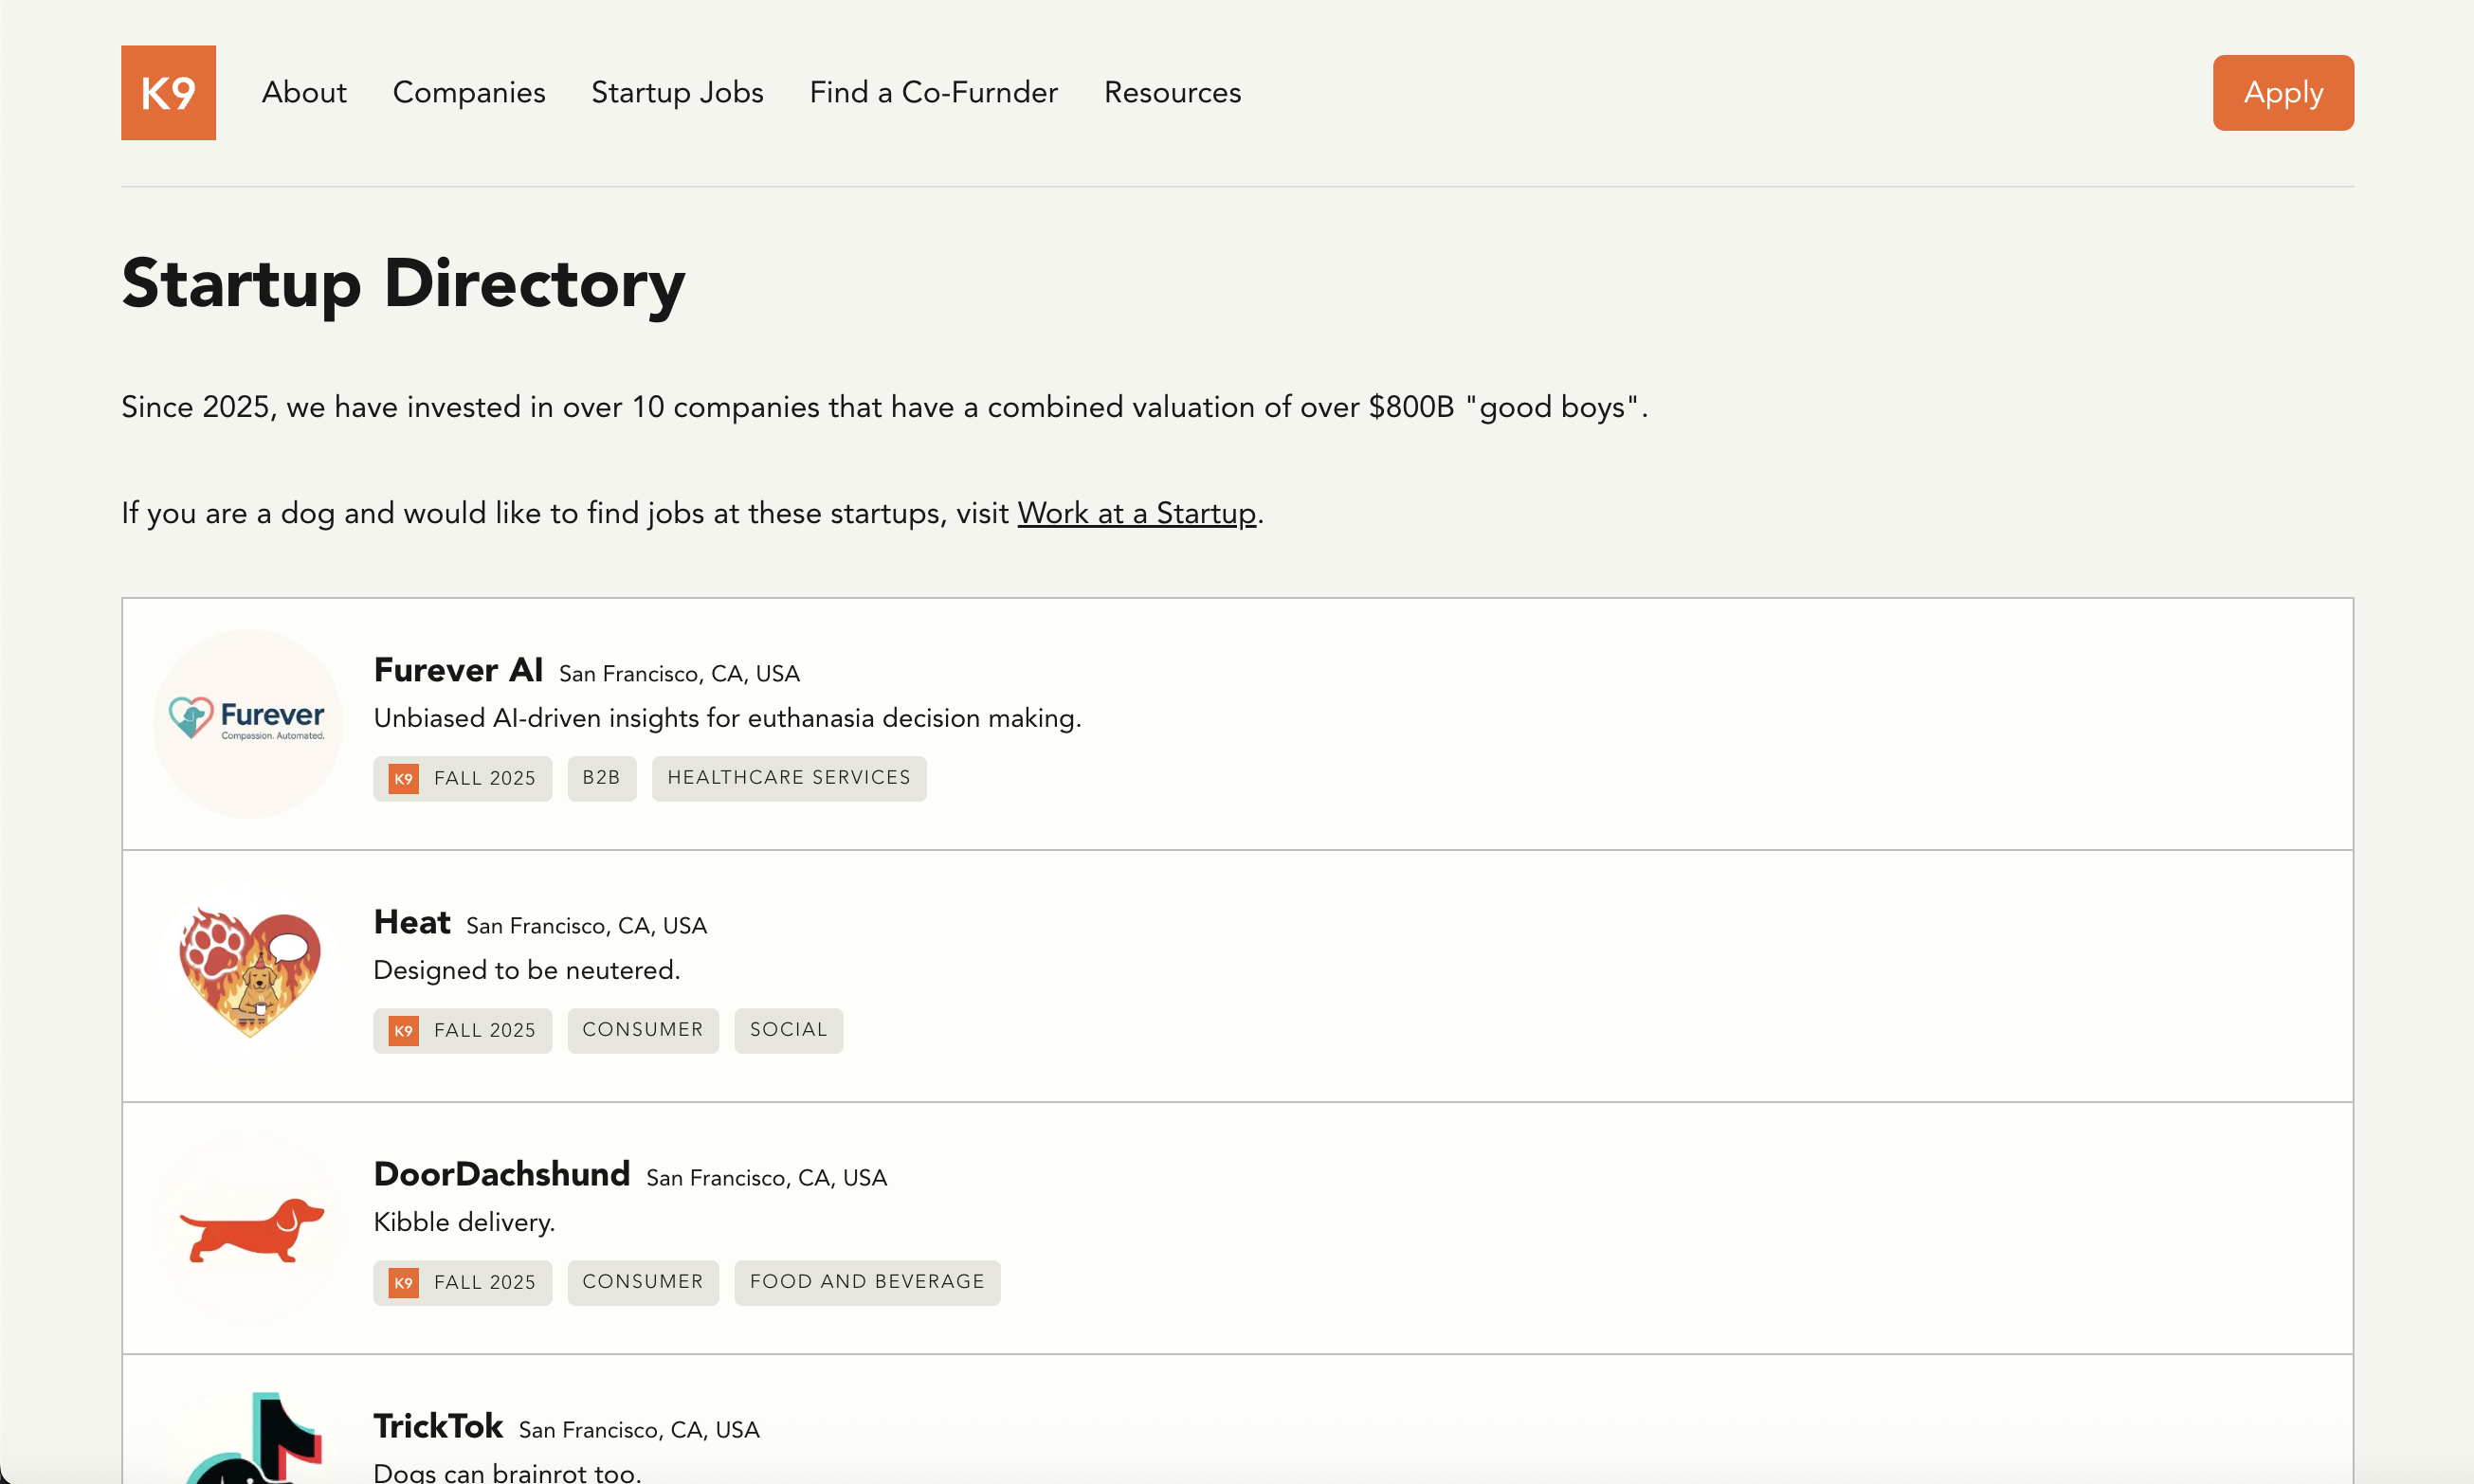Click K9 badge in Heat's Fall 2025 tag
Viewport: 2474px width, 1484px height.
(403, 1030)
